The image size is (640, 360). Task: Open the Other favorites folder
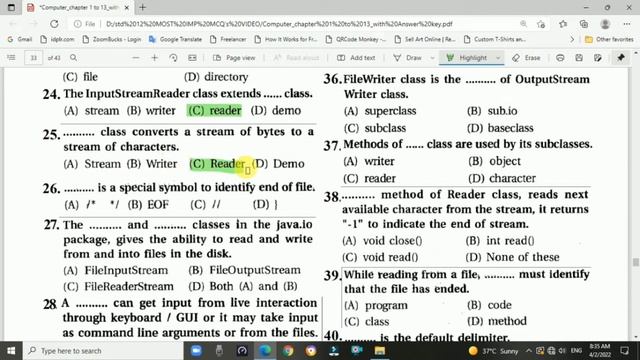coord(609,40)
